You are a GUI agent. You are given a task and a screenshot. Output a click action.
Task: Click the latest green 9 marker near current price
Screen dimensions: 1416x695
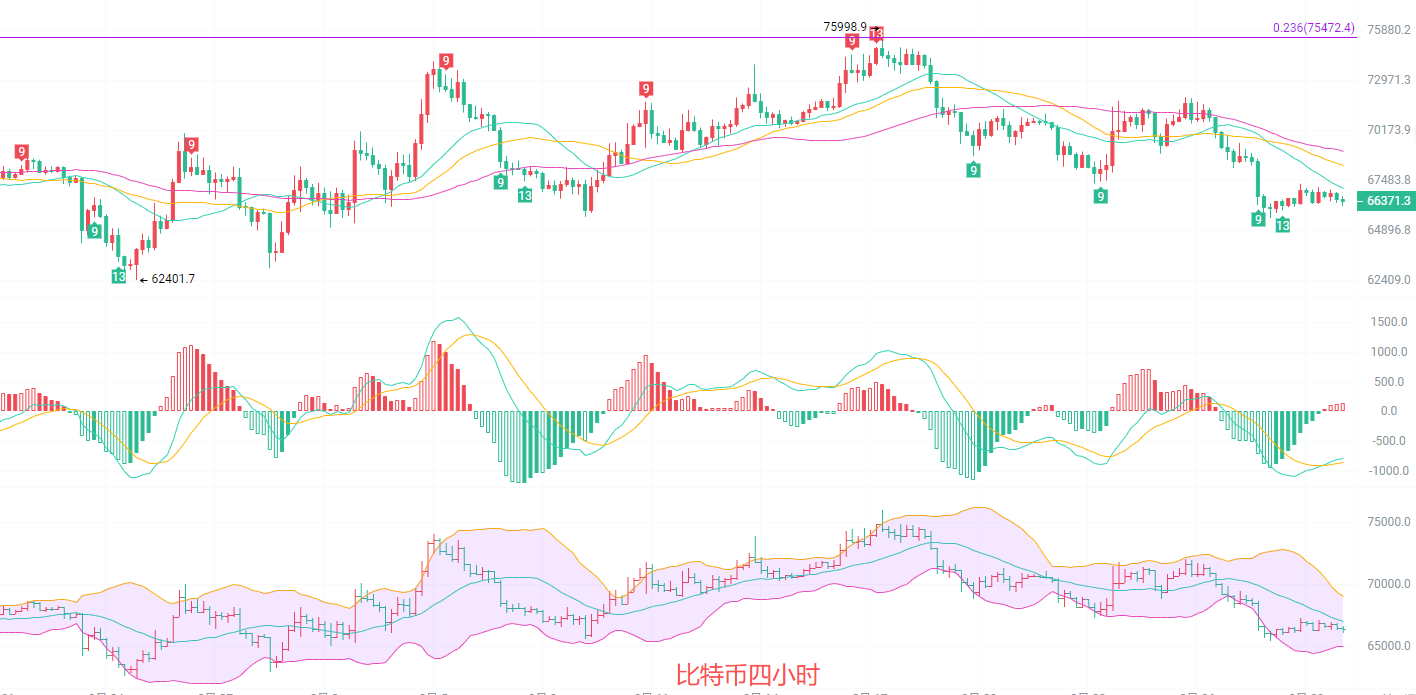1259,219
